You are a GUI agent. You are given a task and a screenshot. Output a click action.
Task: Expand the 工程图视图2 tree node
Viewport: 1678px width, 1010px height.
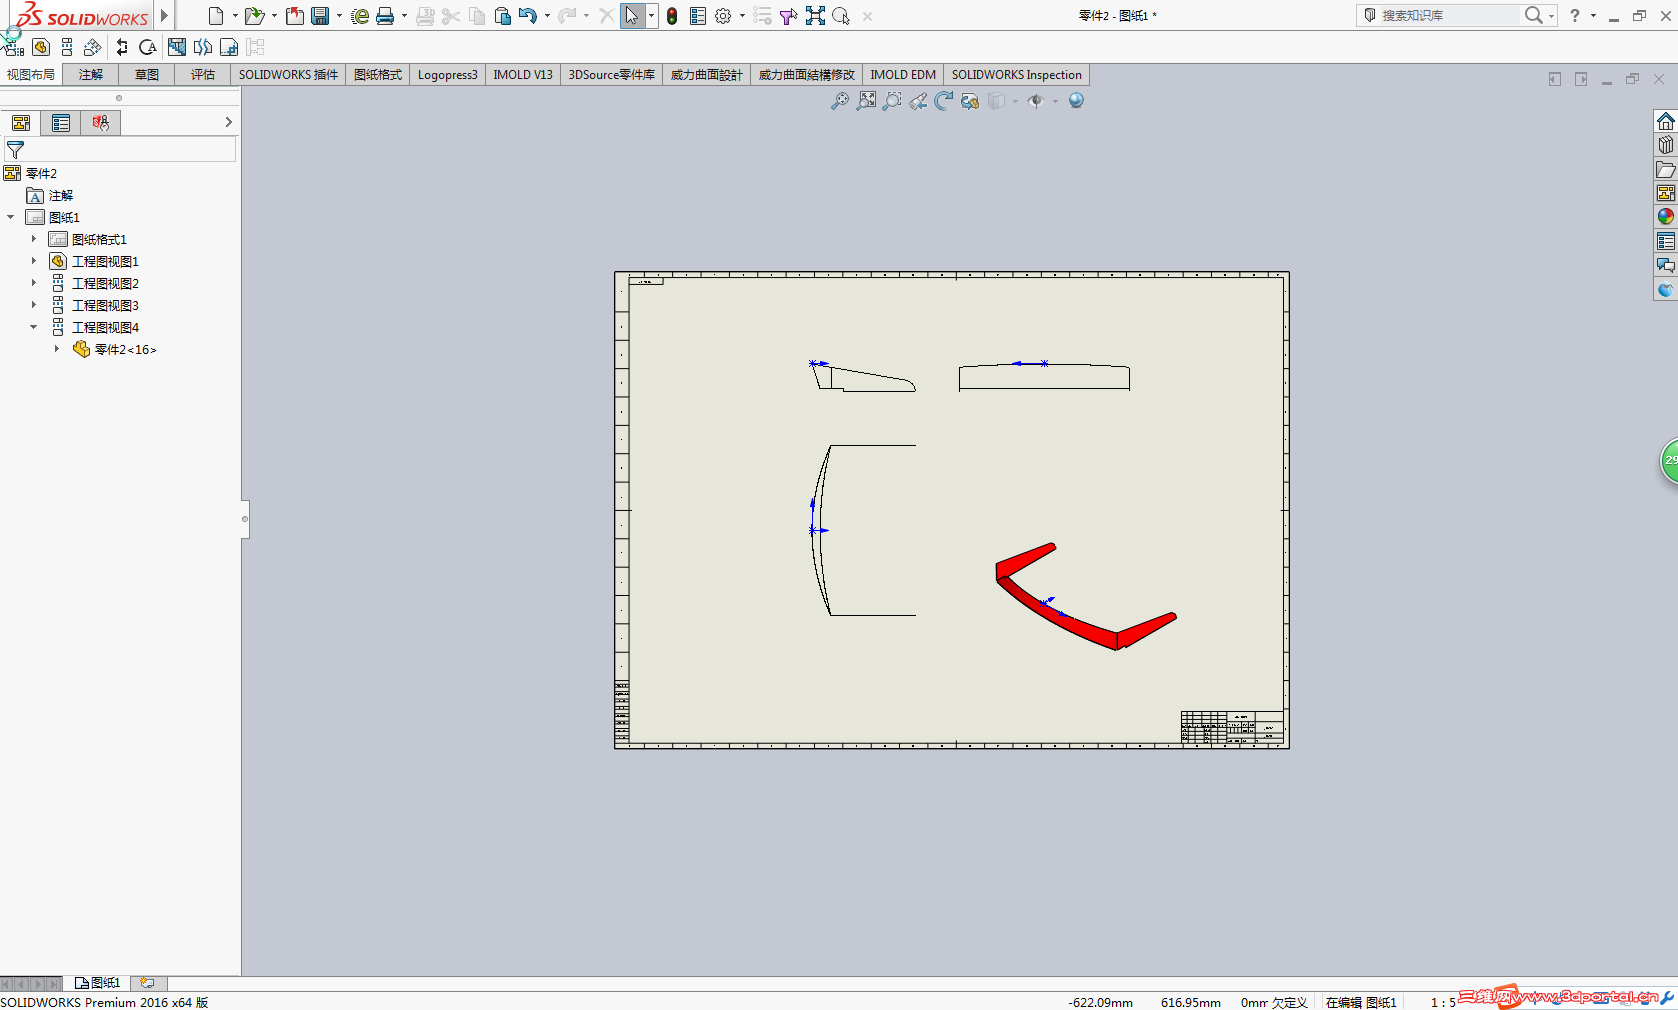point(34,283)
